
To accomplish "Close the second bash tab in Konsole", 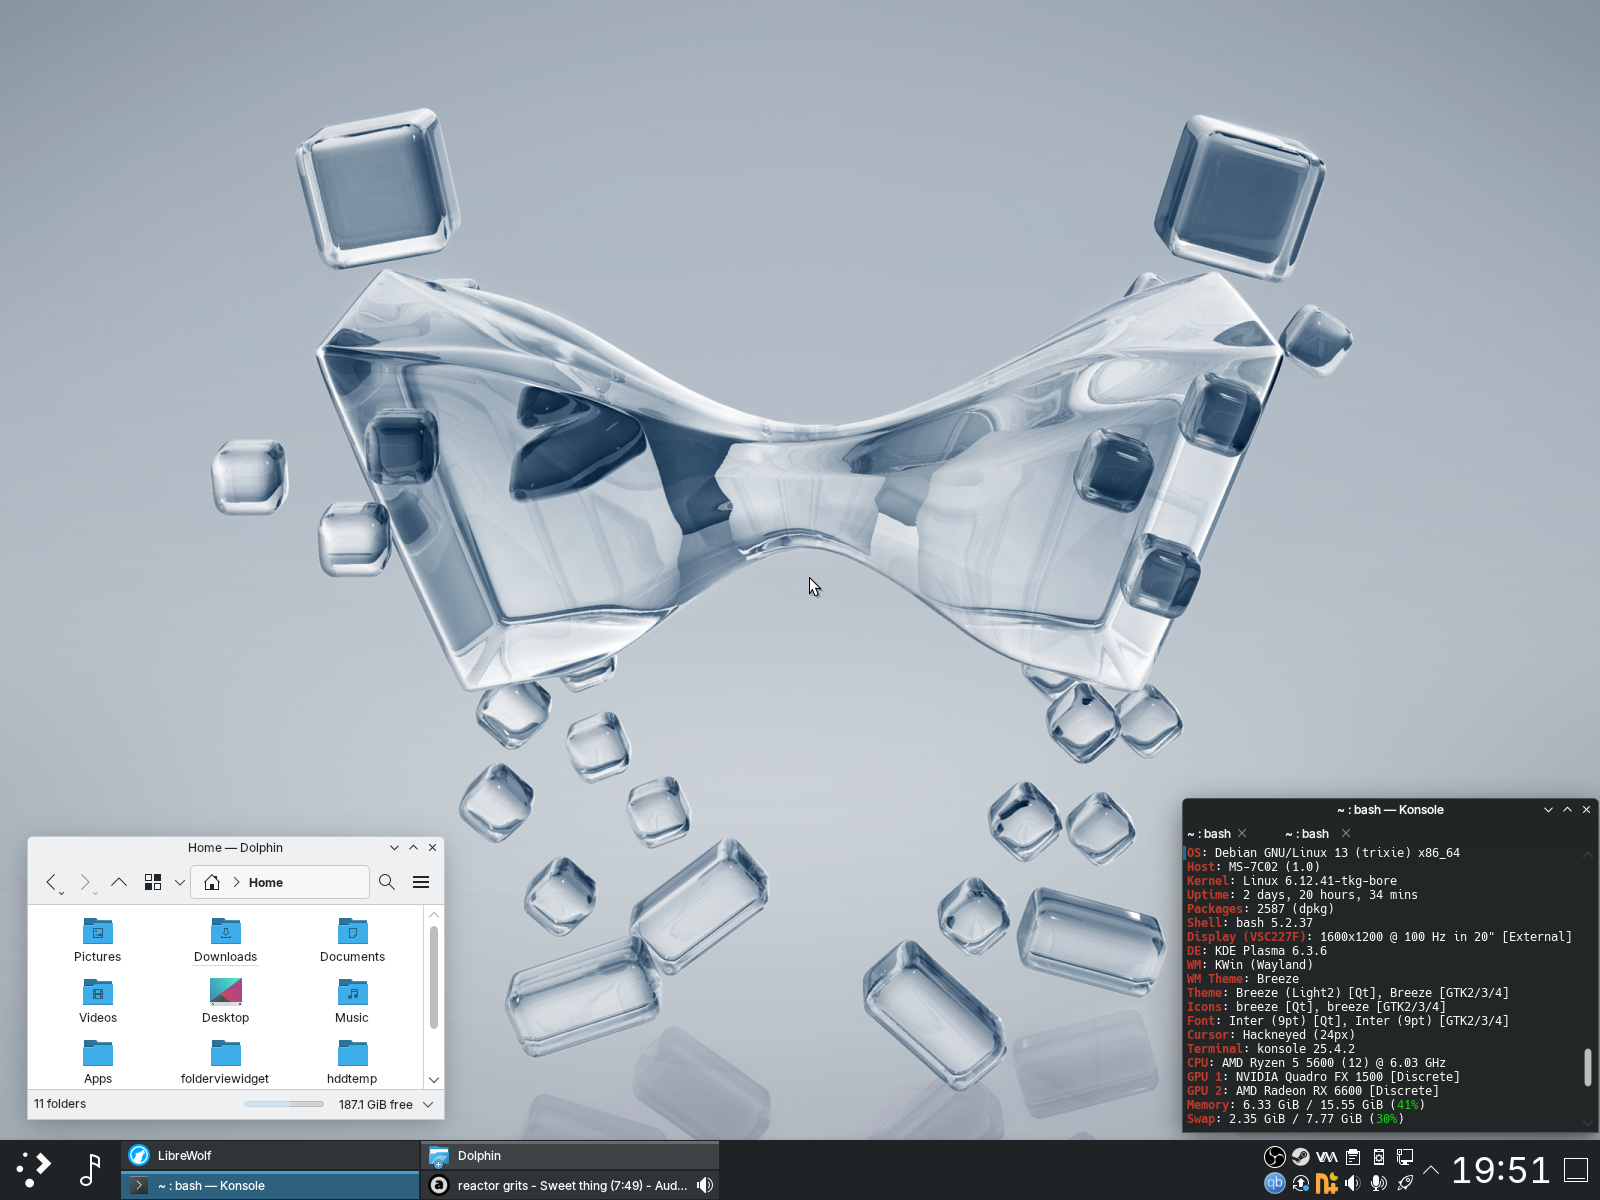I will click(1346, 833).
